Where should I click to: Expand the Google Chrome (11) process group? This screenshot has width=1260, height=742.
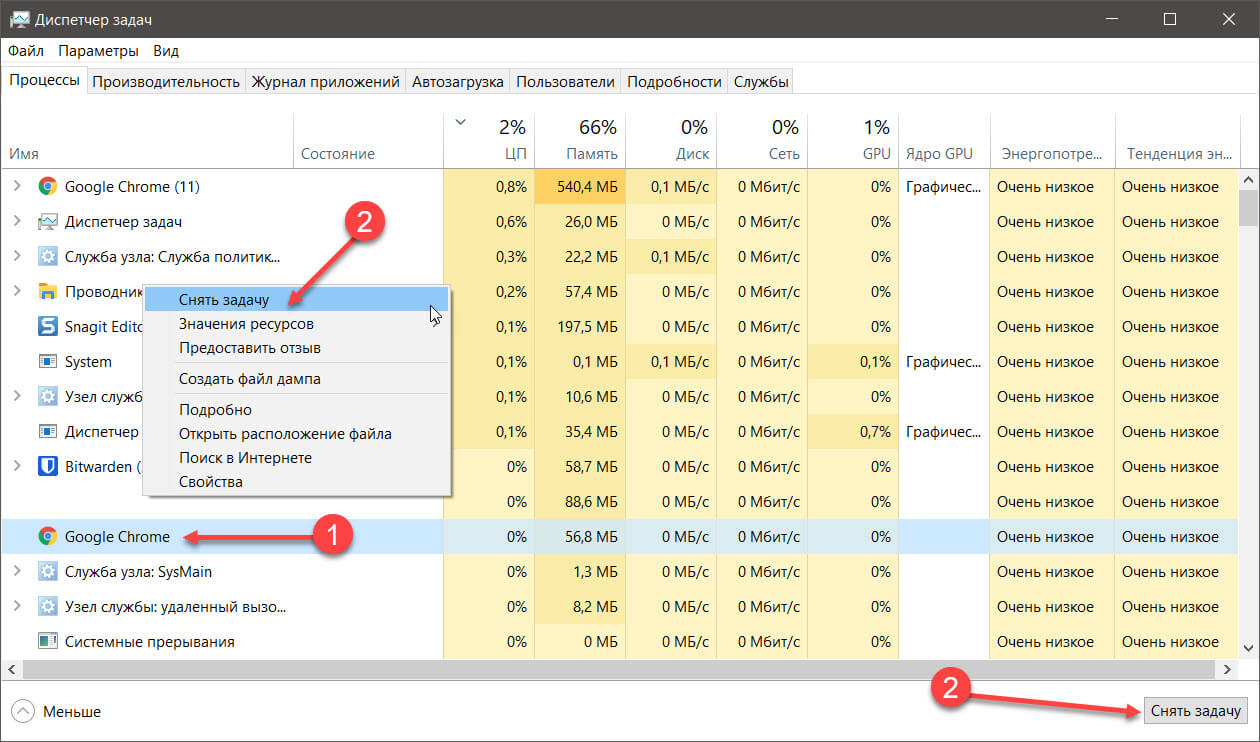point(16,187)
